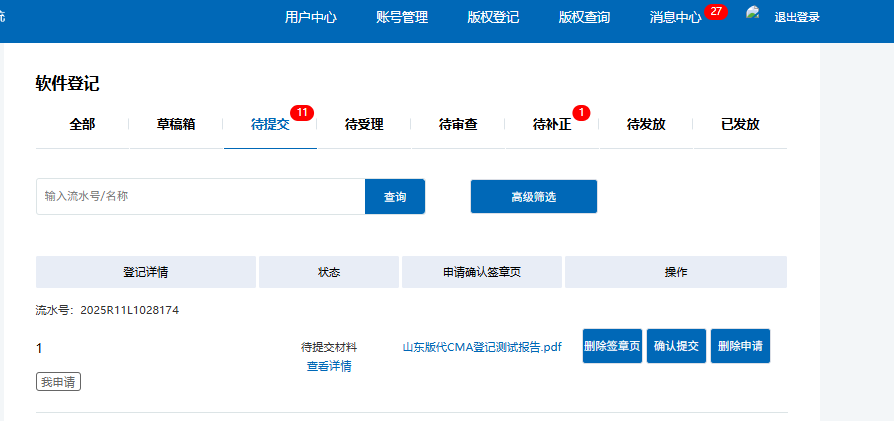Click the user avatar icon

[x=754, y=14]
